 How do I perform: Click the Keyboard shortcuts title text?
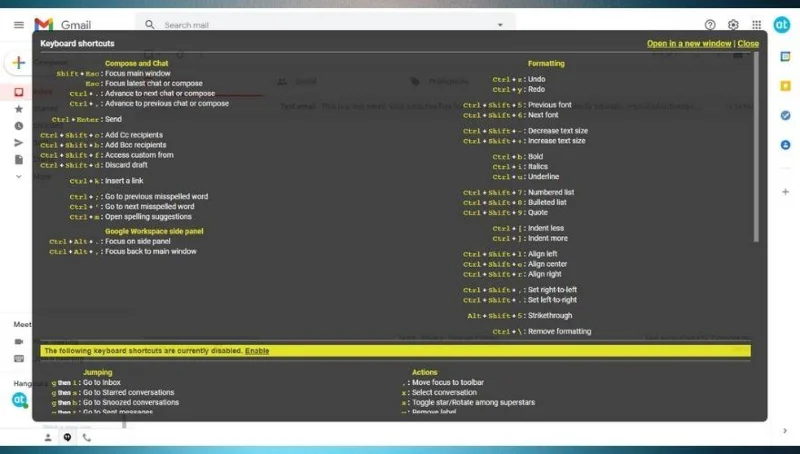point(78,44)
